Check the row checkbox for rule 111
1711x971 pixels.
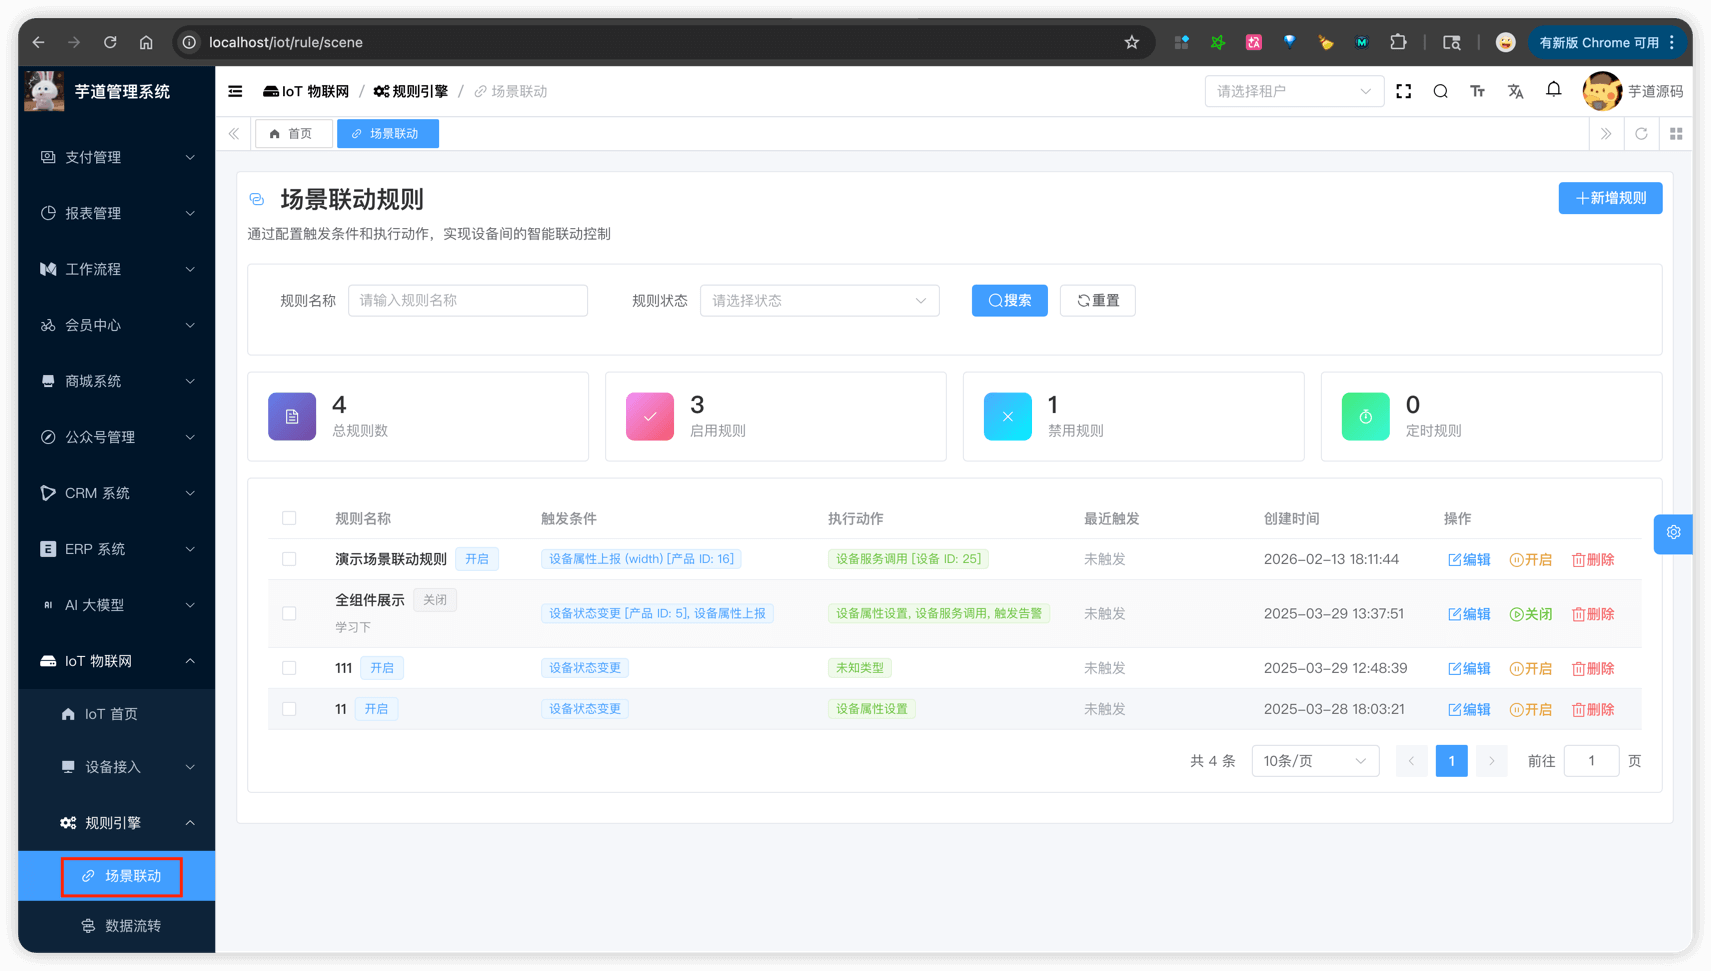(289, 668)
